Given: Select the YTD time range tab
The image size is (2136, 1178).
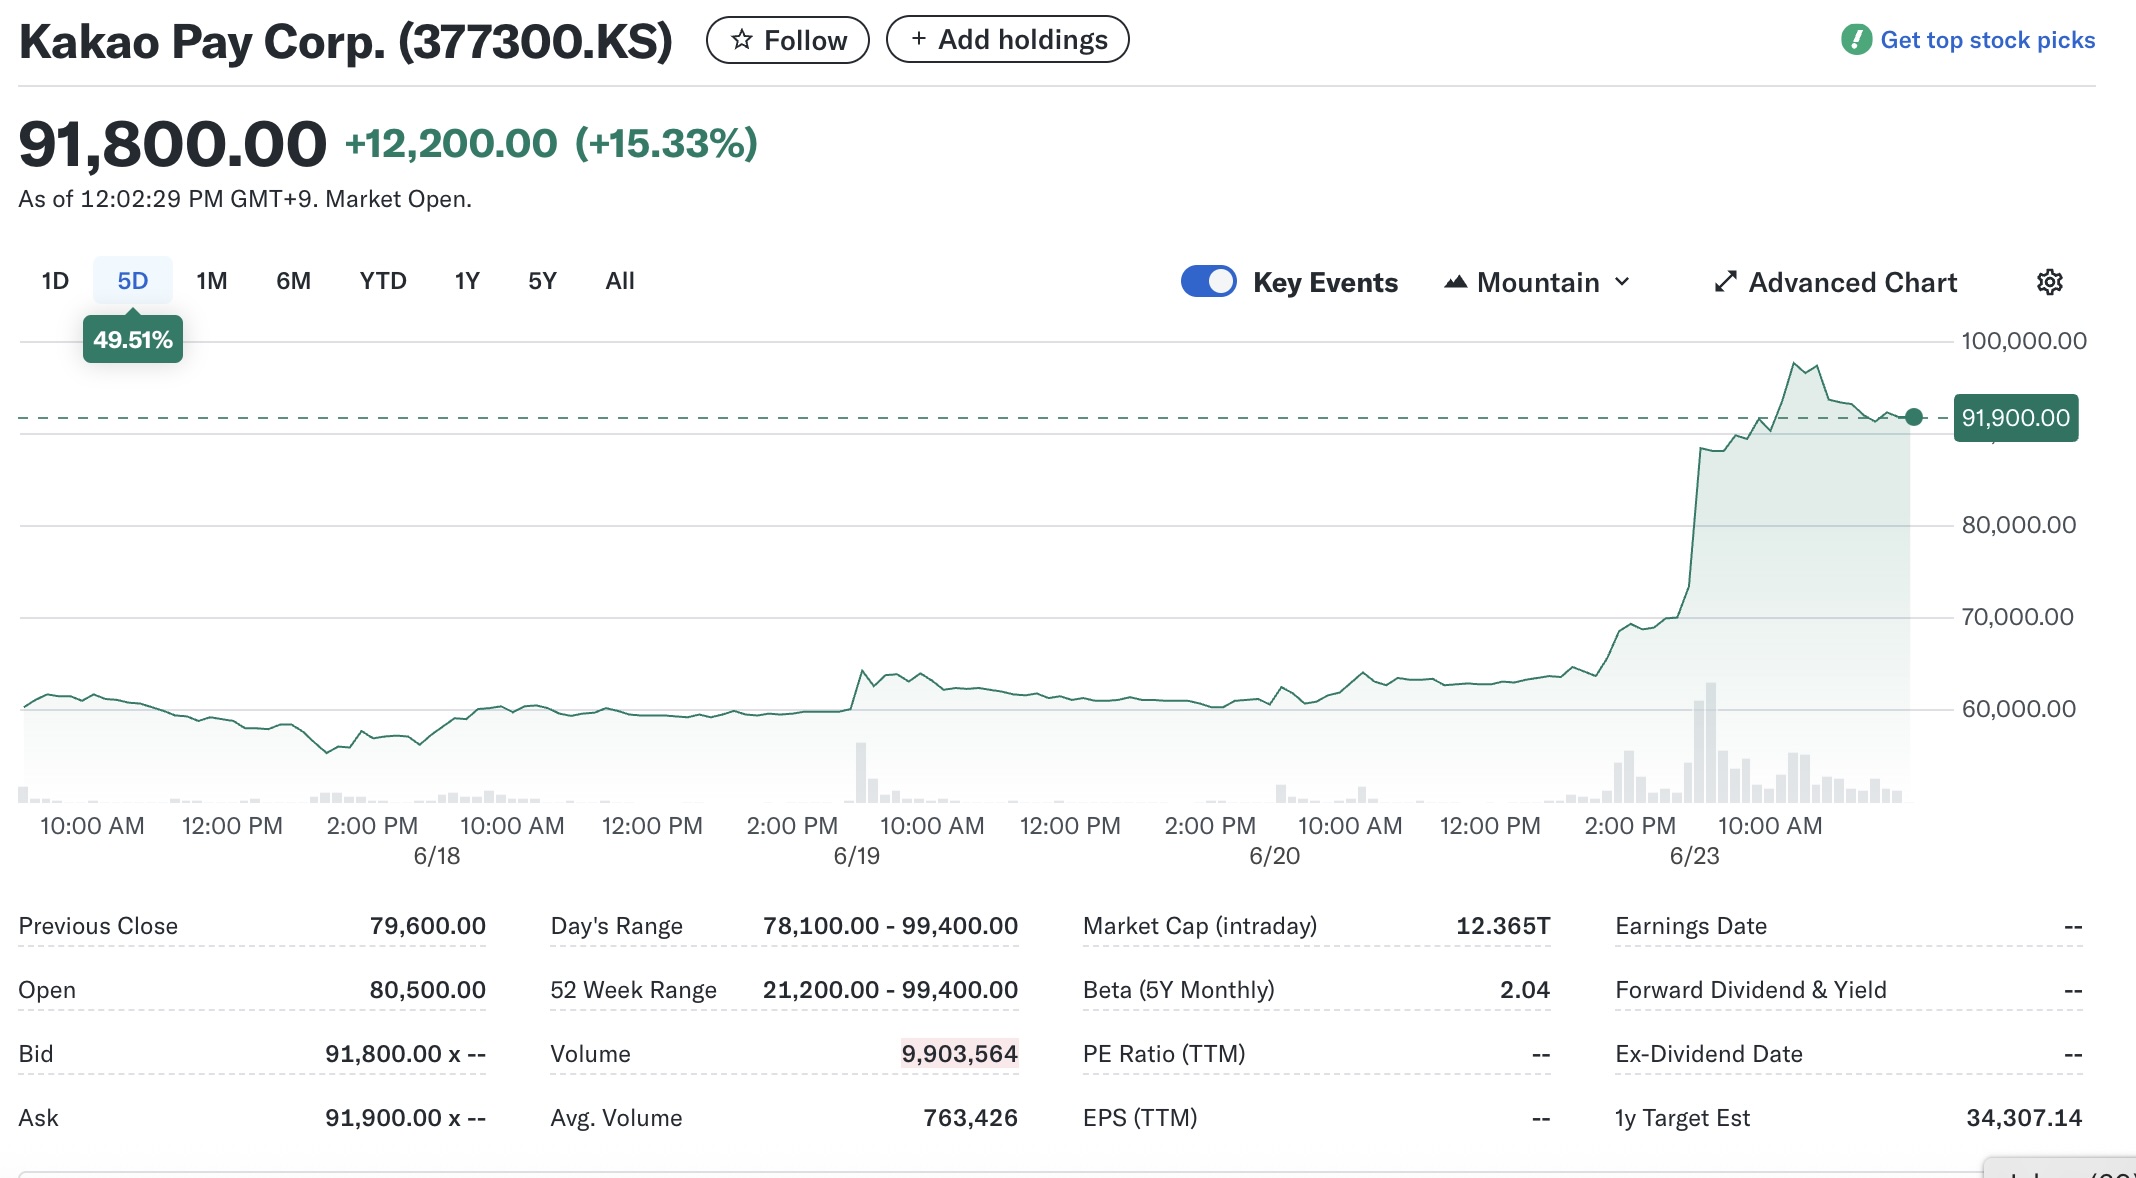Looking at the screenshot, I should [383, 281].
